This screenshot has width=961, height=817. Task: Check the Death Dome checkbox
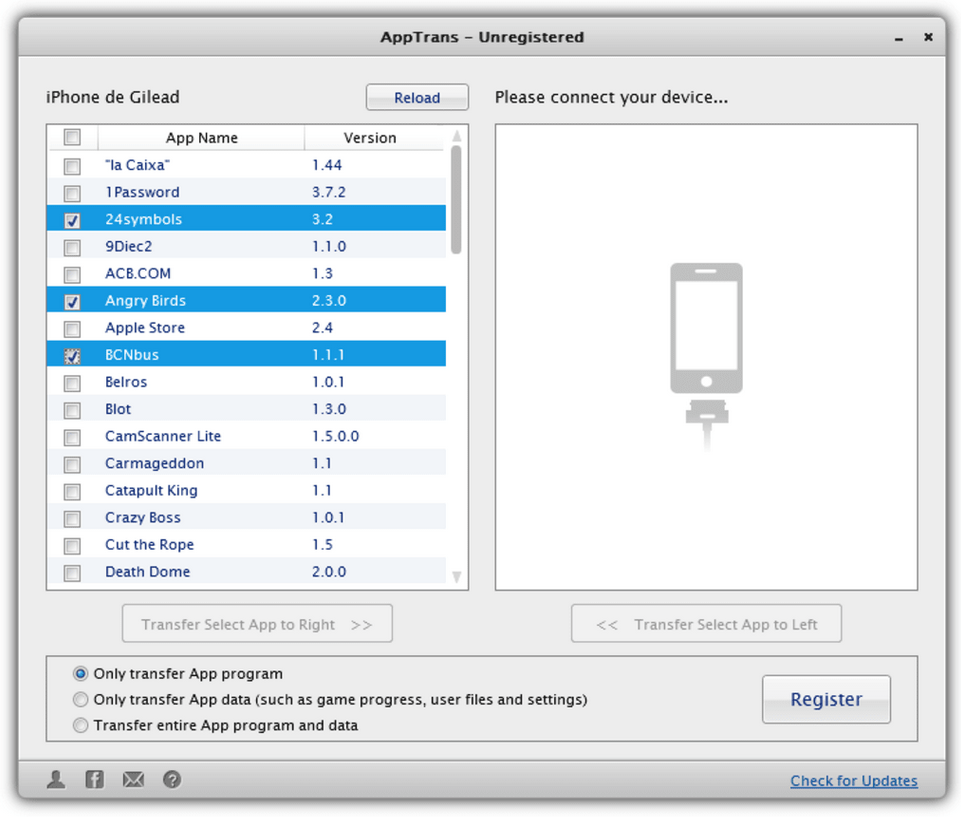72,572
